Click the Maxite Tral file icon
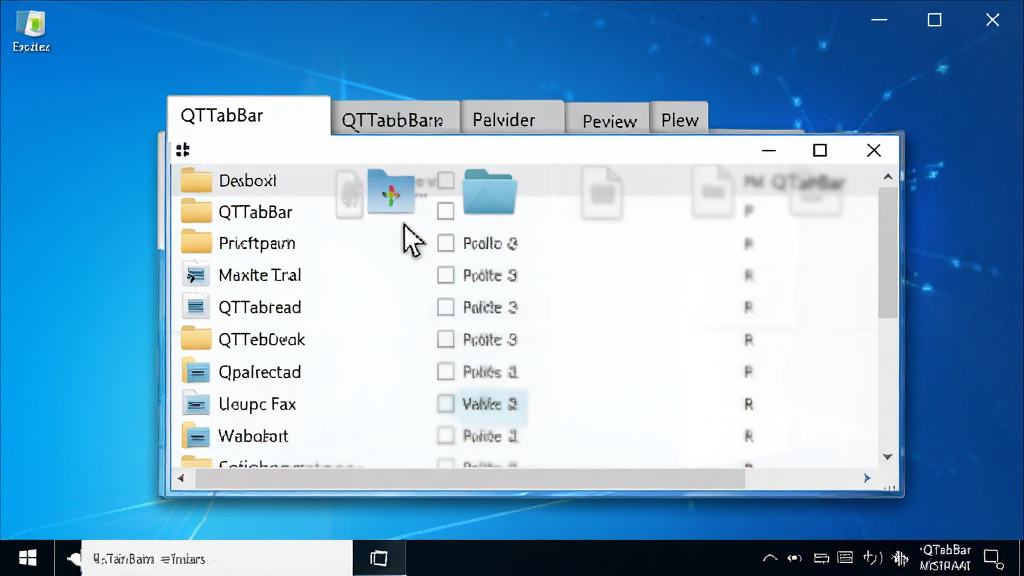This screenshot has height=576, width=1024. point(196,275)
